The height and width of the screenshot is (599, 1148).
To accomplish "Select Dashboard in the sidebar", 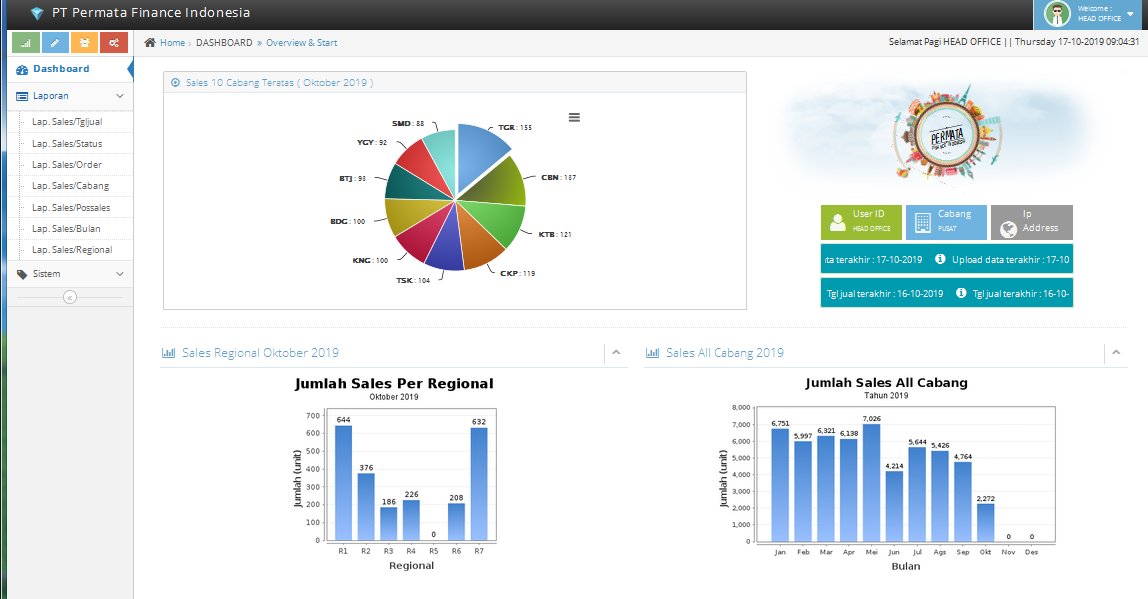I will [x=61, y=69].
